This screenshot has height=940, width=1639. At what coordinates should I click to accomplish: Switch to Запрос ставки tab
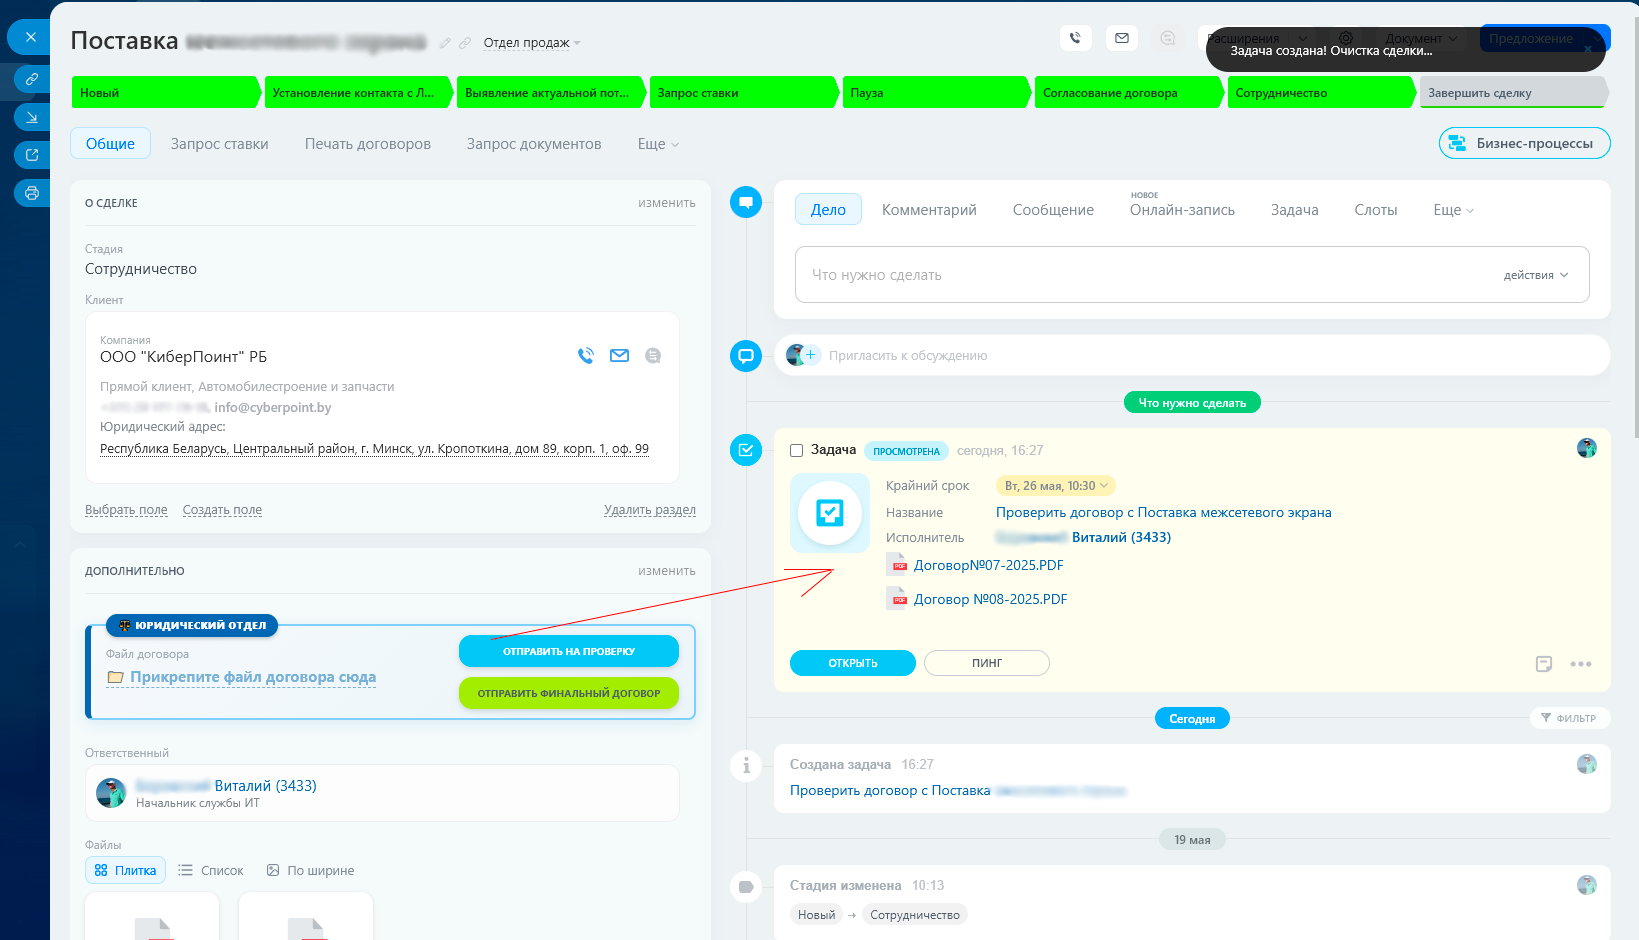tap(219, 144)
